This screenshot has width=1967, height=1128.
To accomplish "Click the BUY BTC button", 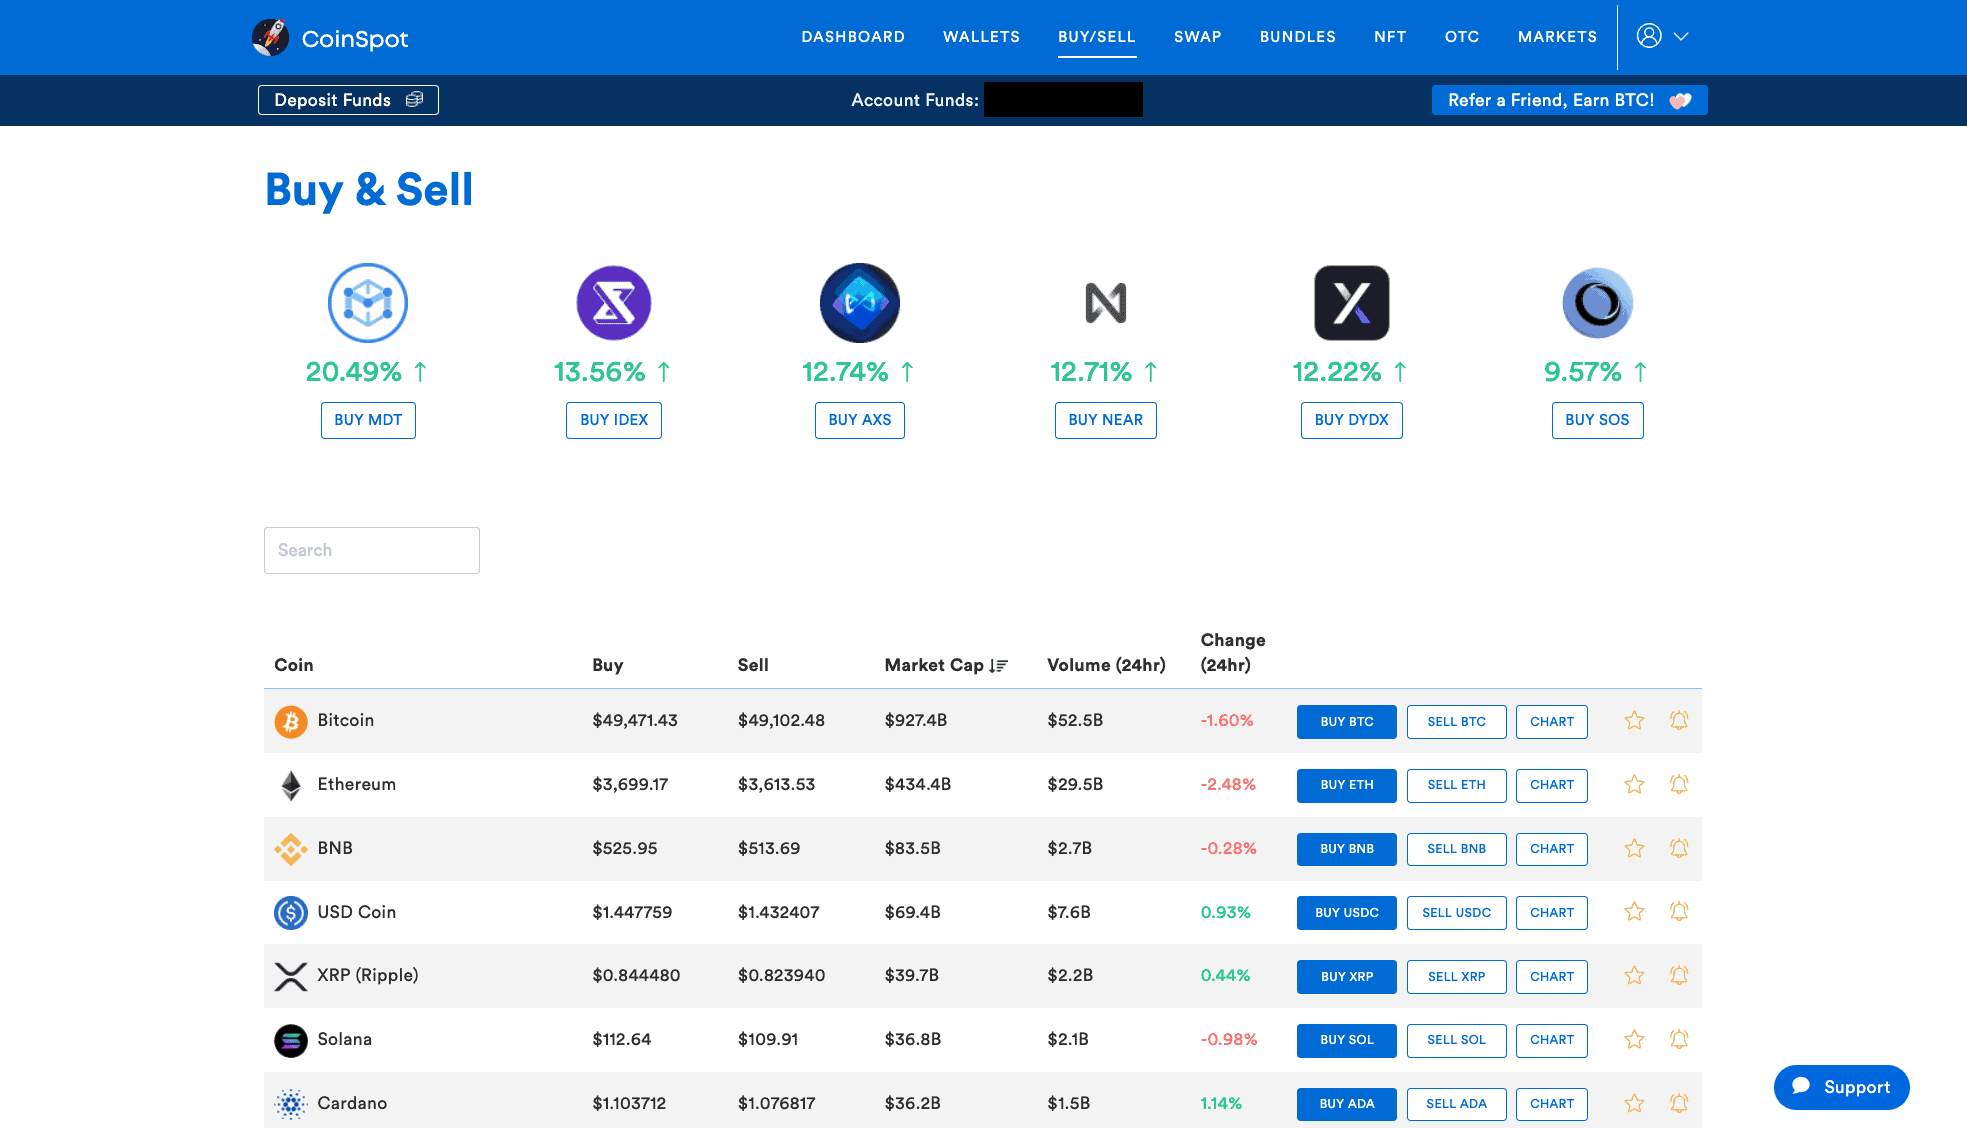I will tap(1346, 722).
